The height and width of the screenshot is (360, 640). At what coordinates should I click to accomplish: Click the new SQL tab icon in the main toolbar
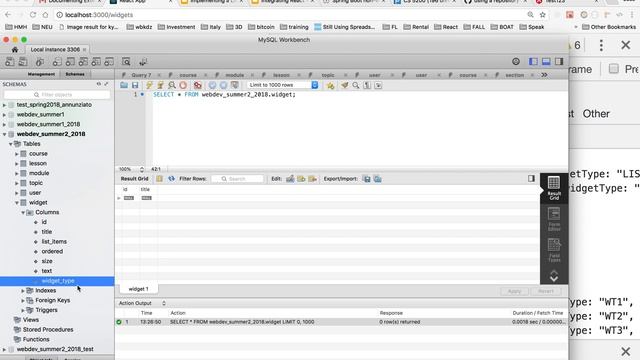[x=9, y=62]
